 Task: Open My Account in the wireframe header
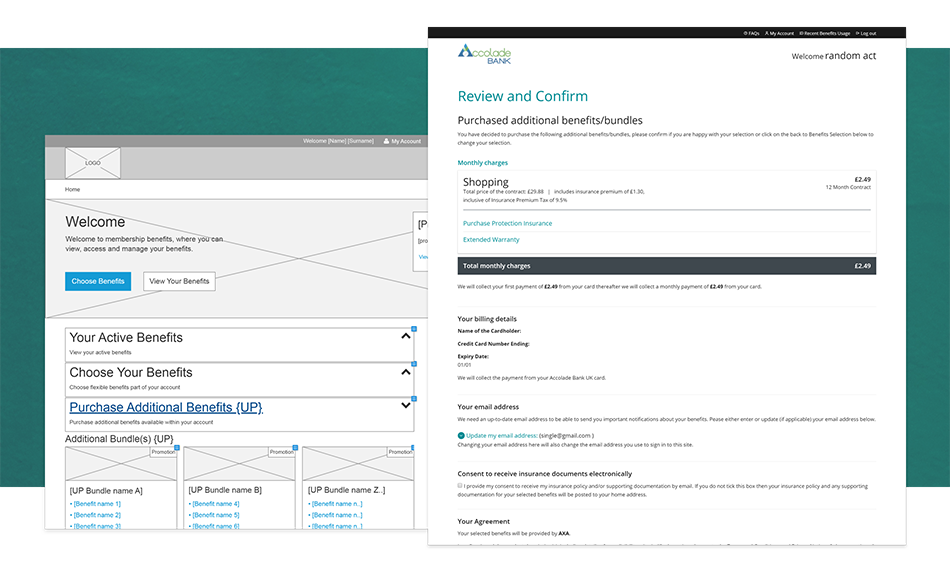(x=402, y=141)
